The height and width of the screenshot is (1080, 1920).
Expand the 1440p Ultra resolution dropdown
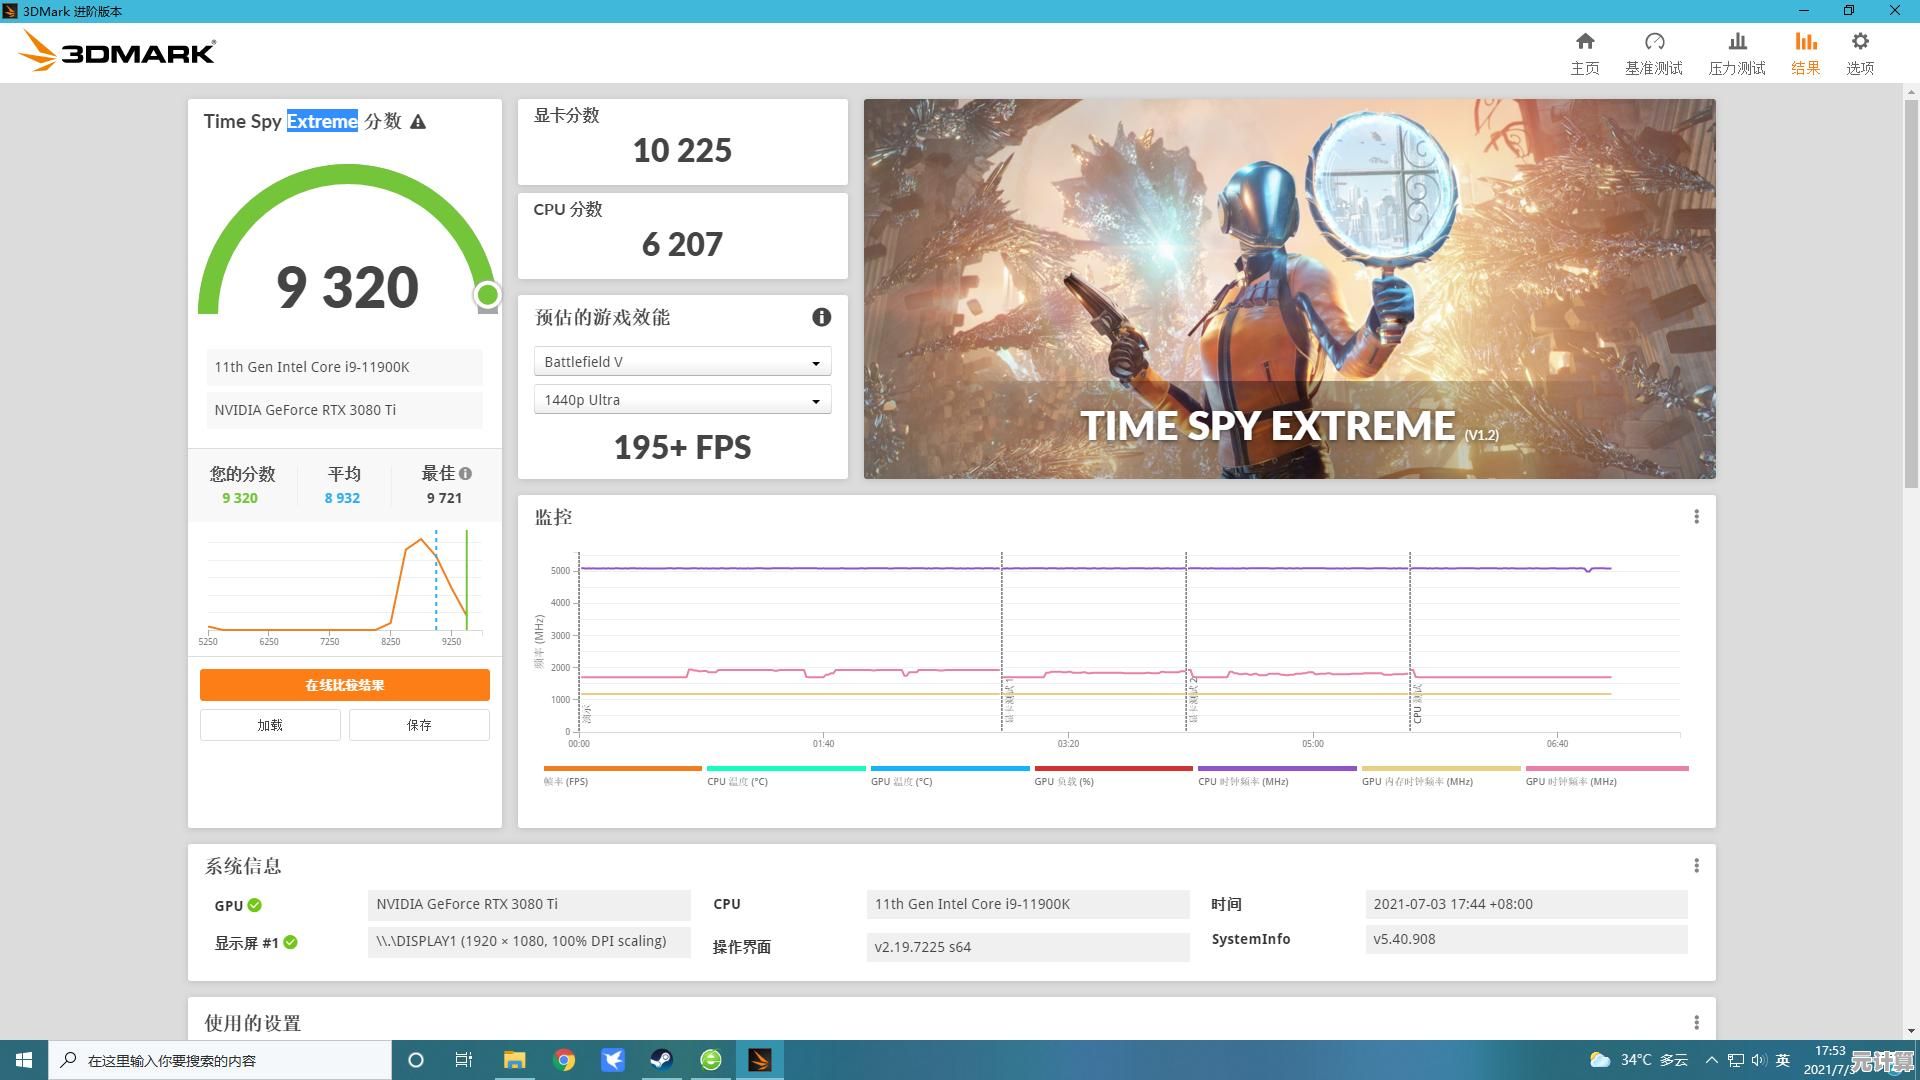click(x=682, y=400)
